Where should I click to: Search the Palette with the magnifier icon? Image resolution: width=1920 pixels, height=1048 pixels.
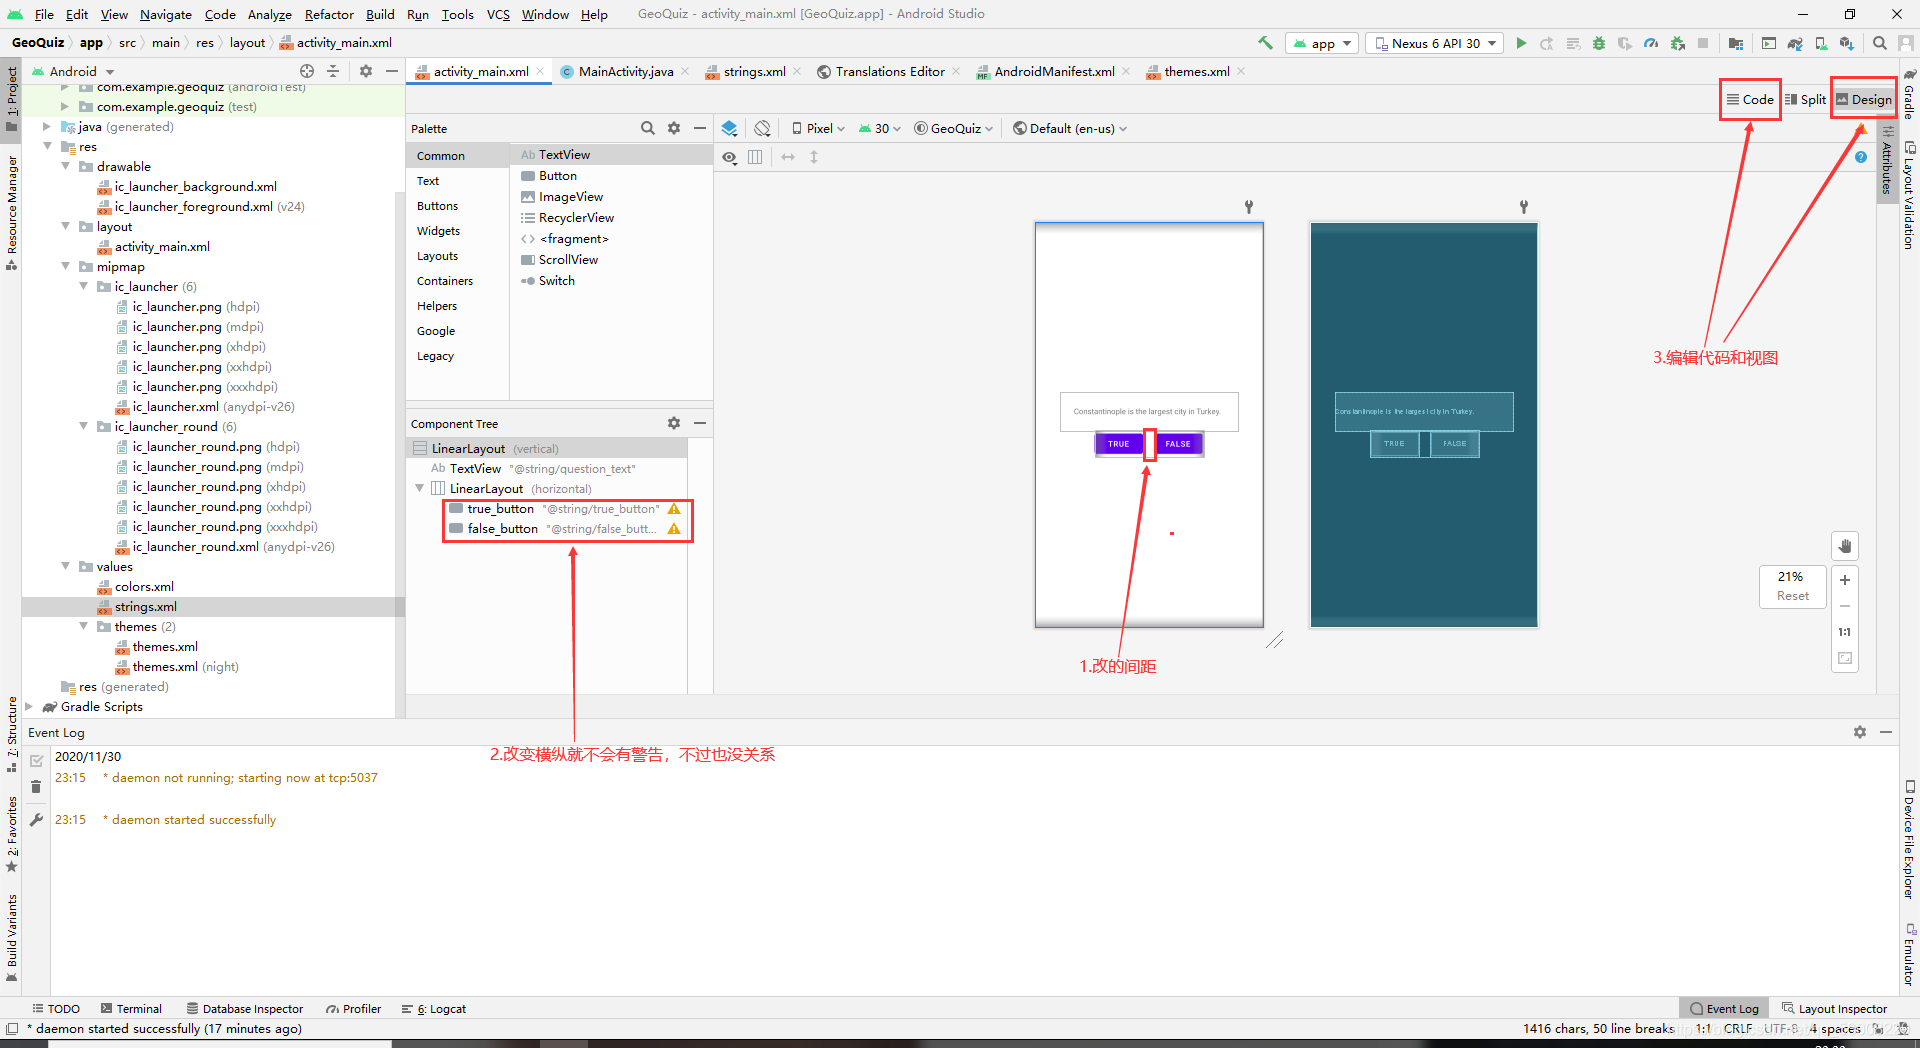pos(648,128)
